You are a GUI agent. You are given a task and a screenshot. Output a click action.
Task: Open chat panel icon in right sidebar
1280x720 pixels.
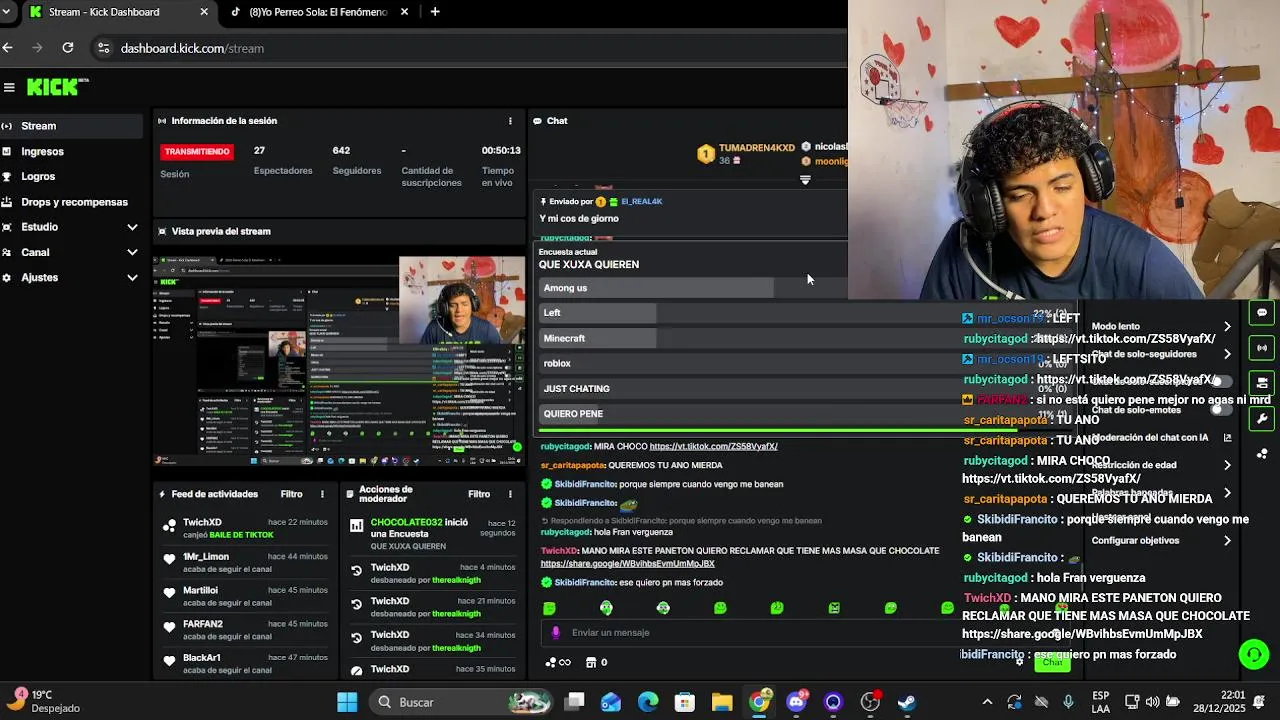click(x=1262, y=312)
